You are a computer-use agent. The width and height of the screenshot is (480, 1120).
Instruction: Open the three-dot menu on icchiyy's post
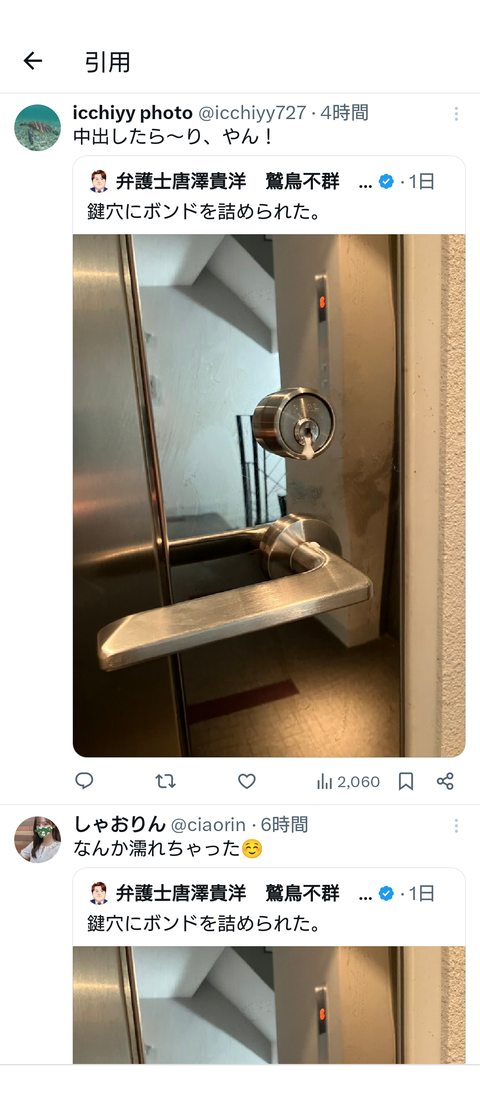point(456,113)
